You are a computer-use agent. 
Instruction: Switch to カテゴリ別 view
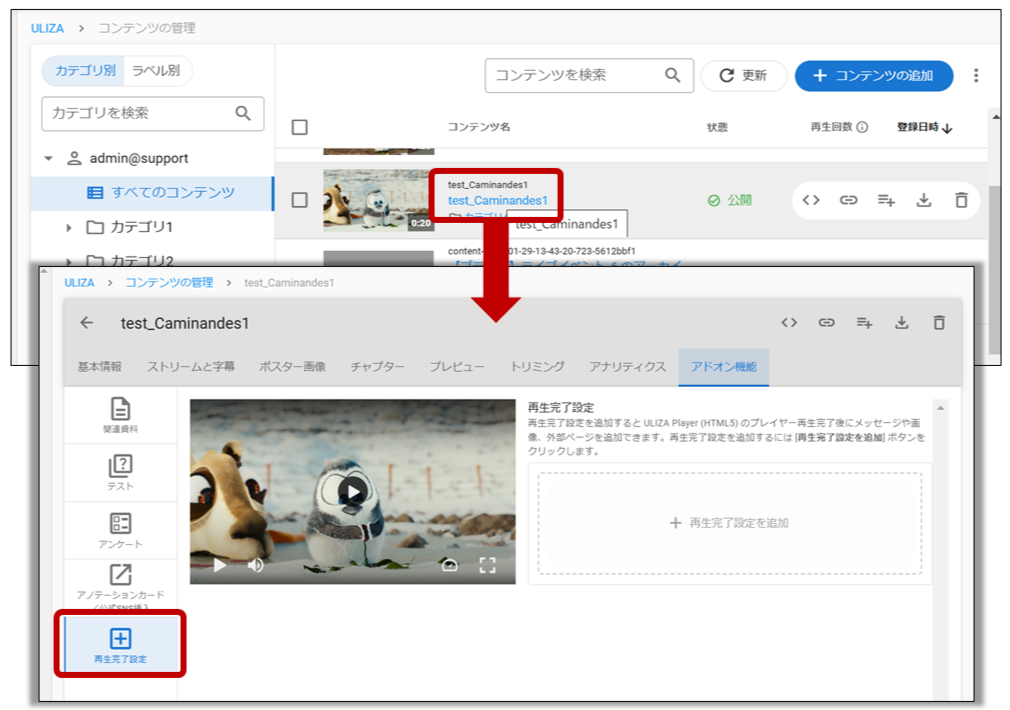click(85, 70)
